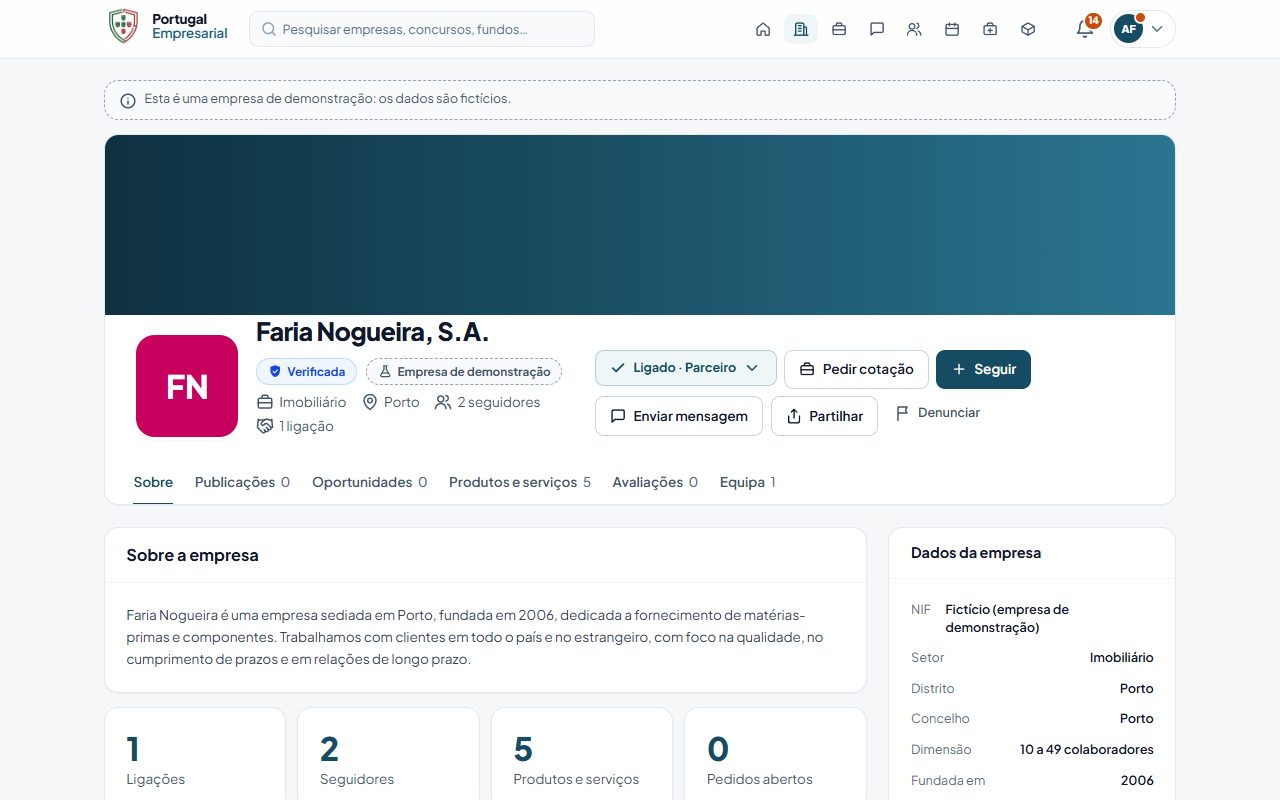Open the Equipa tab
Viewport: 1280px width, 800px height.
pos(748,483)
